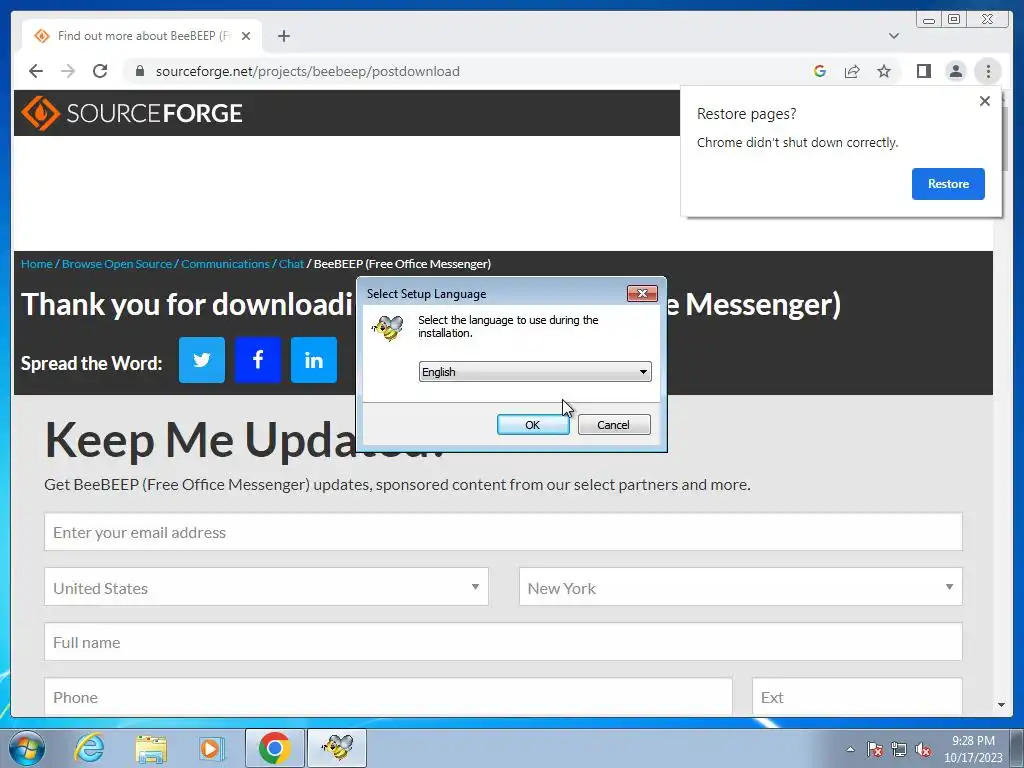Image resolution: width=1024 pixels, height=768 pixels.
Task: Click the BeeBEEP bee icon in the dialog
Action: pos(388,327)
